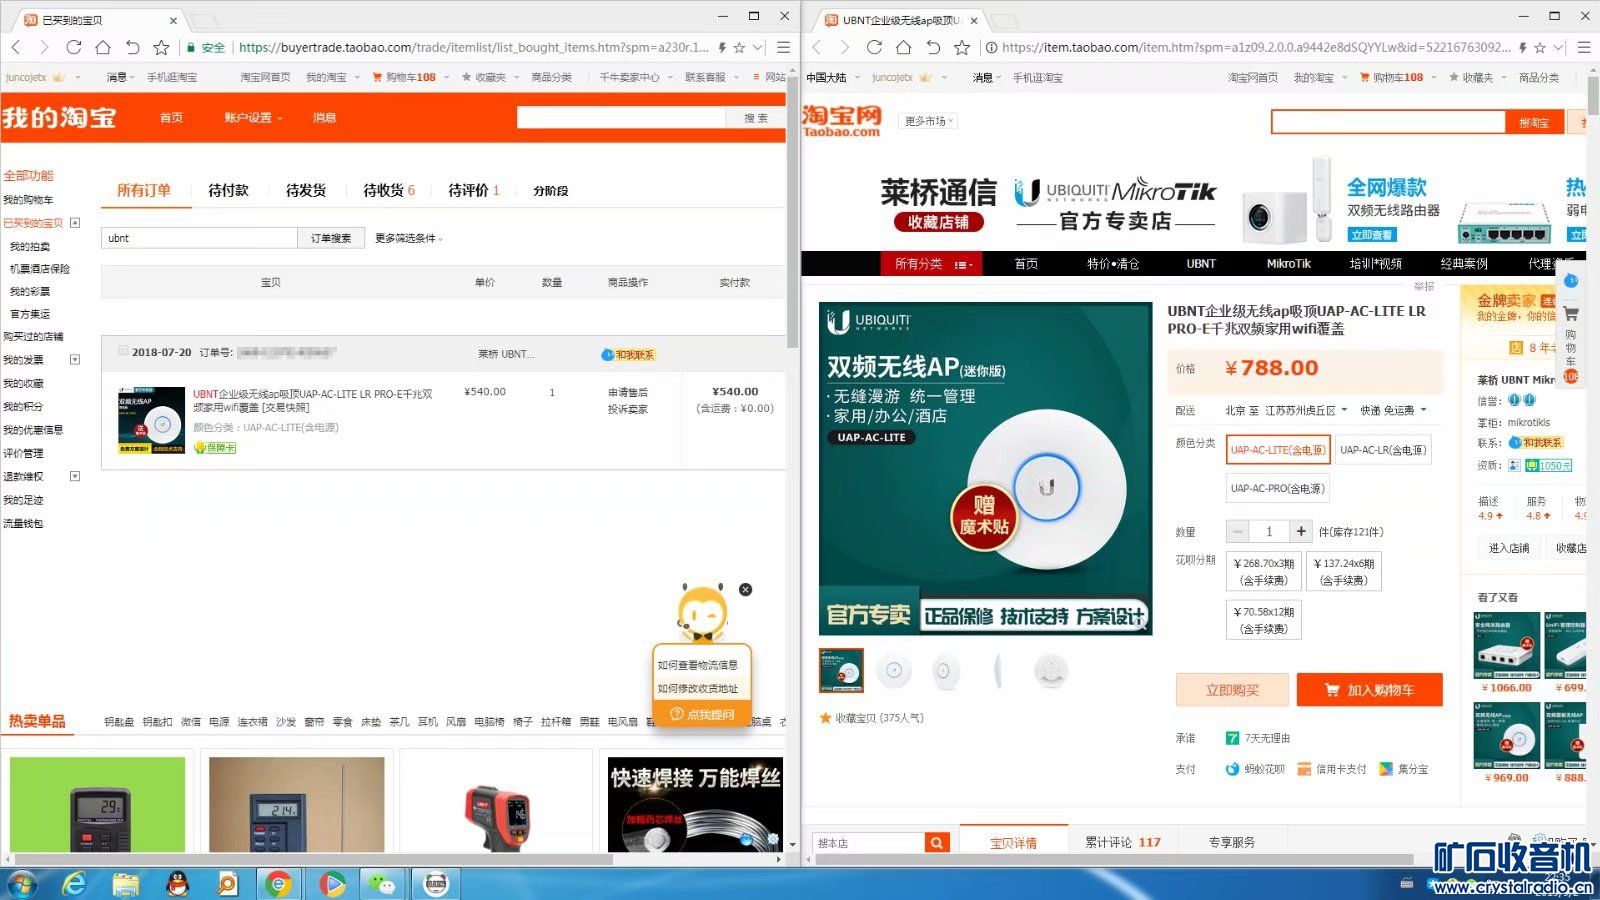Click the 申请售后 link in the order

(628, 392)
